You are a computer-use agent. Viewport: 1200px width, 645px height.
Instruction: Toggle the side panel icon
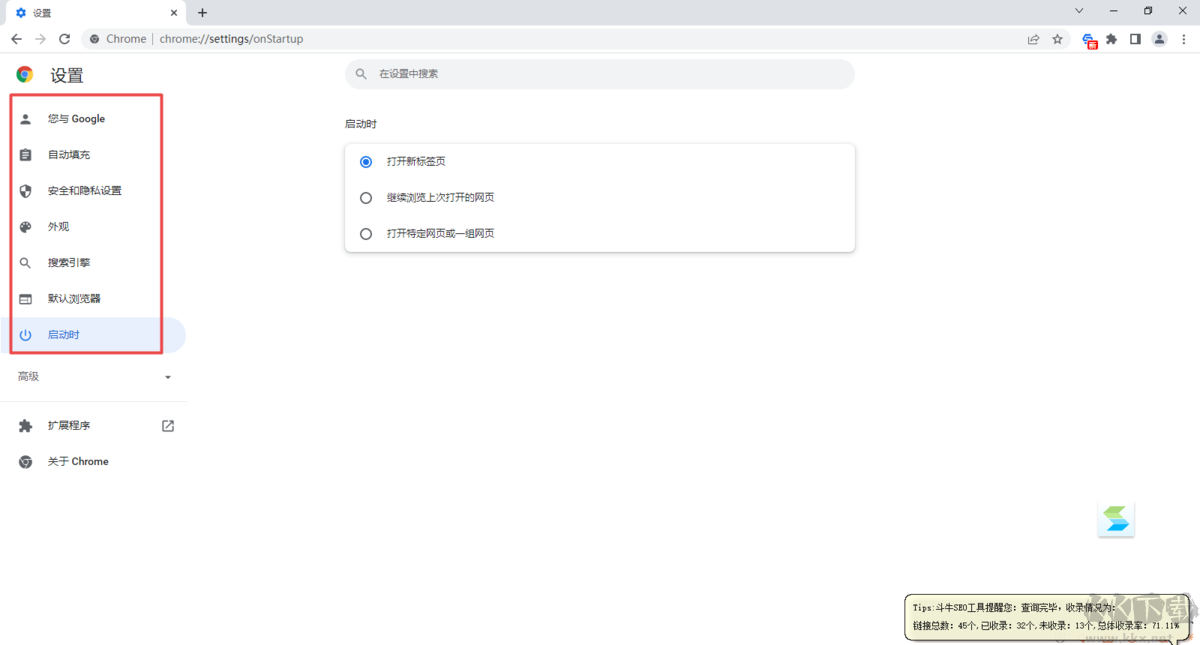pyautogui.click(x=1135, y=39)
